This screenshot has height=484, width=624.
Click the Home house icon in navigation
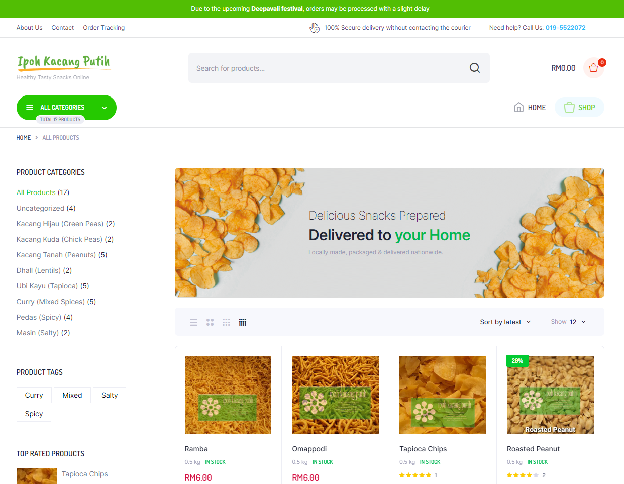tap(519, 107)
